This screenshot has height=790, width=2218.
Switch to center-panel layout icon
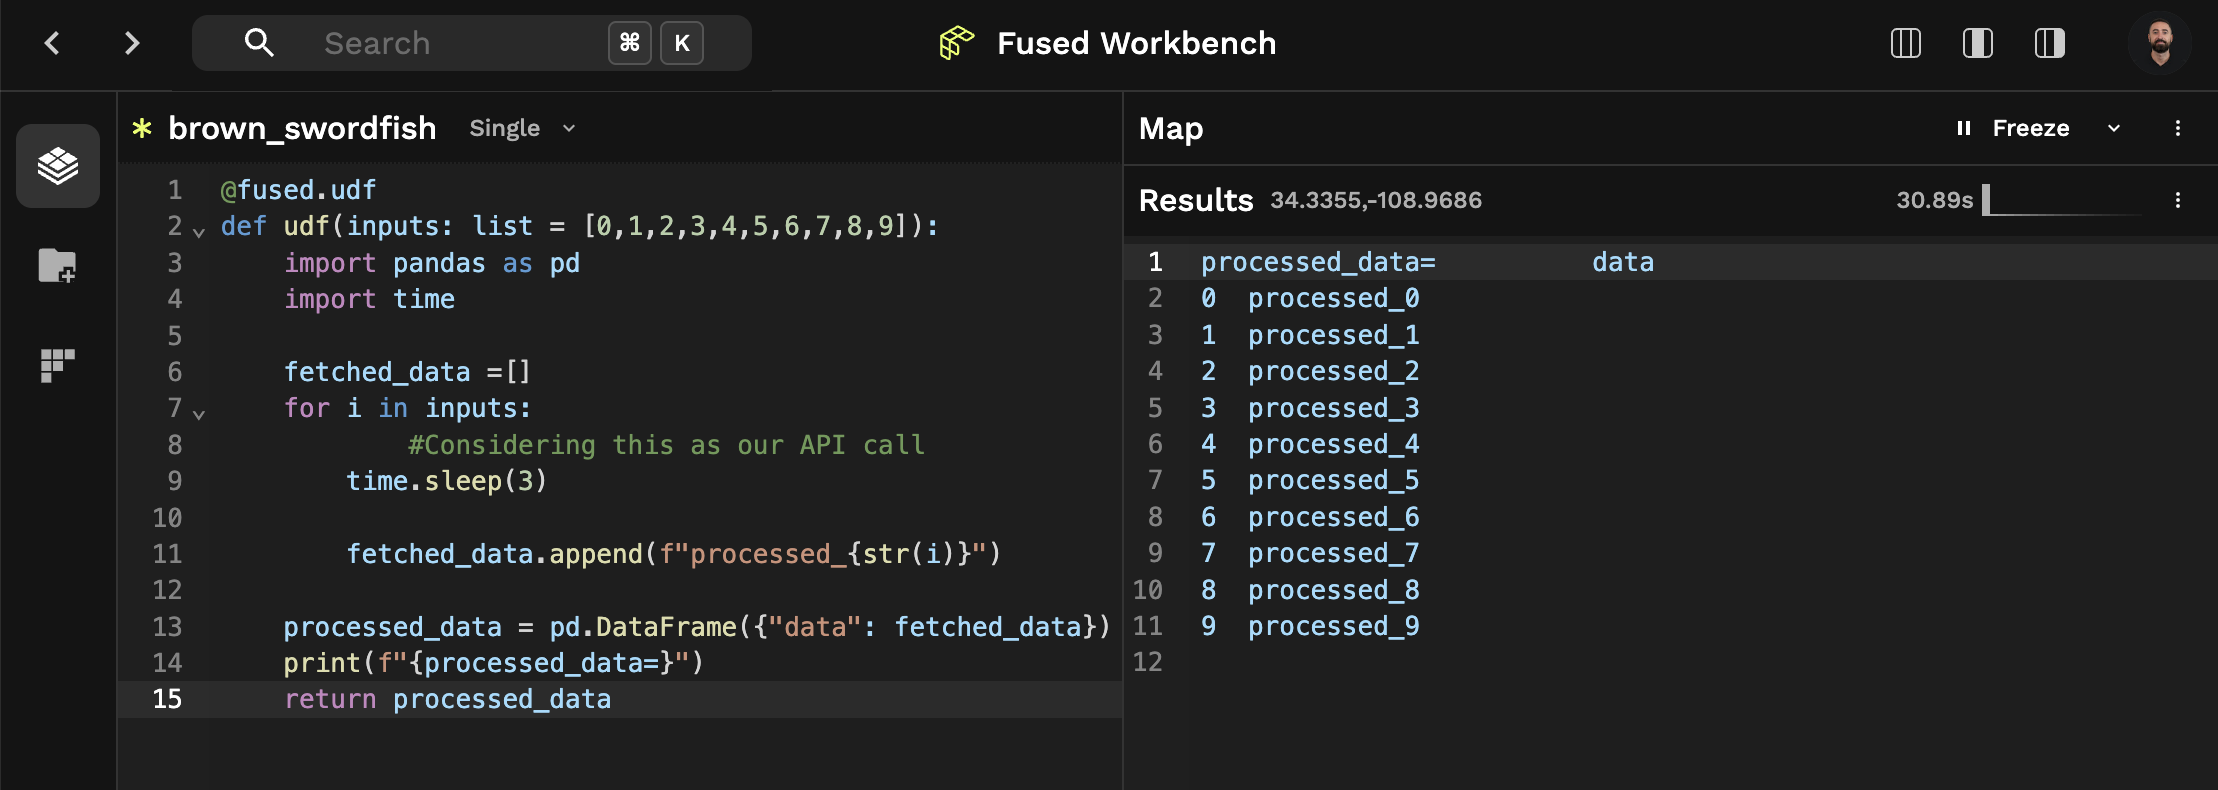point(1978,43)
